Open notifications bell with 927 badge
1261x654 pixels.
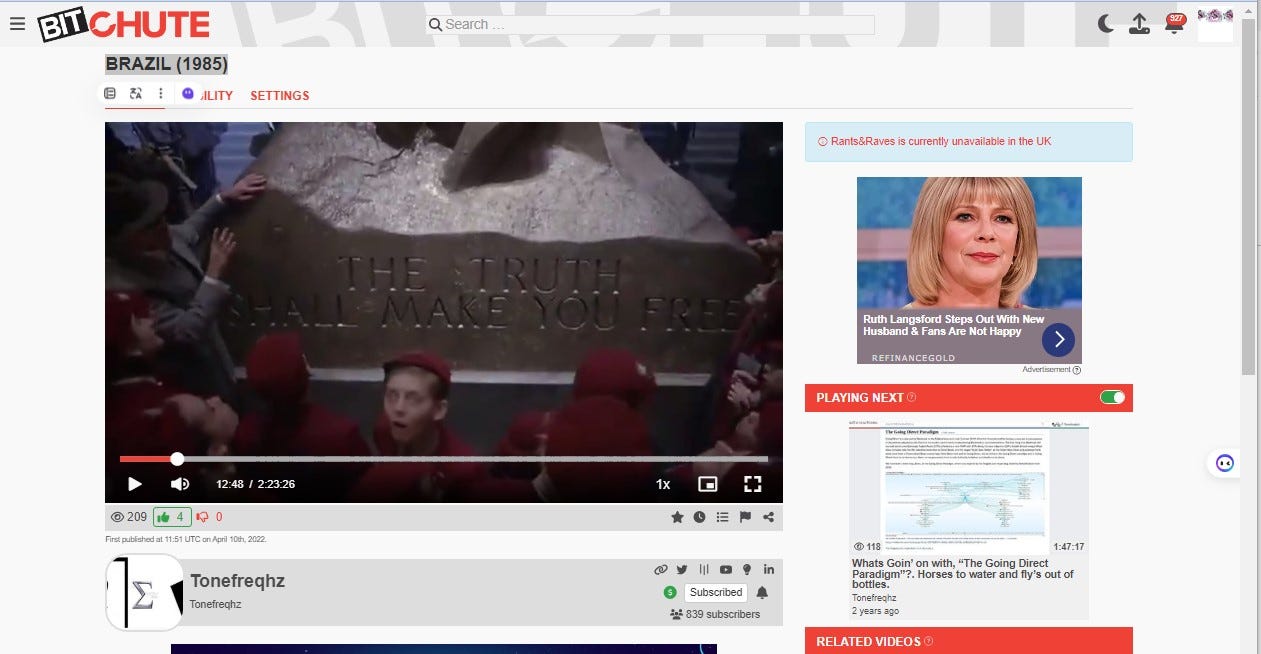(x=1175, y=23)
